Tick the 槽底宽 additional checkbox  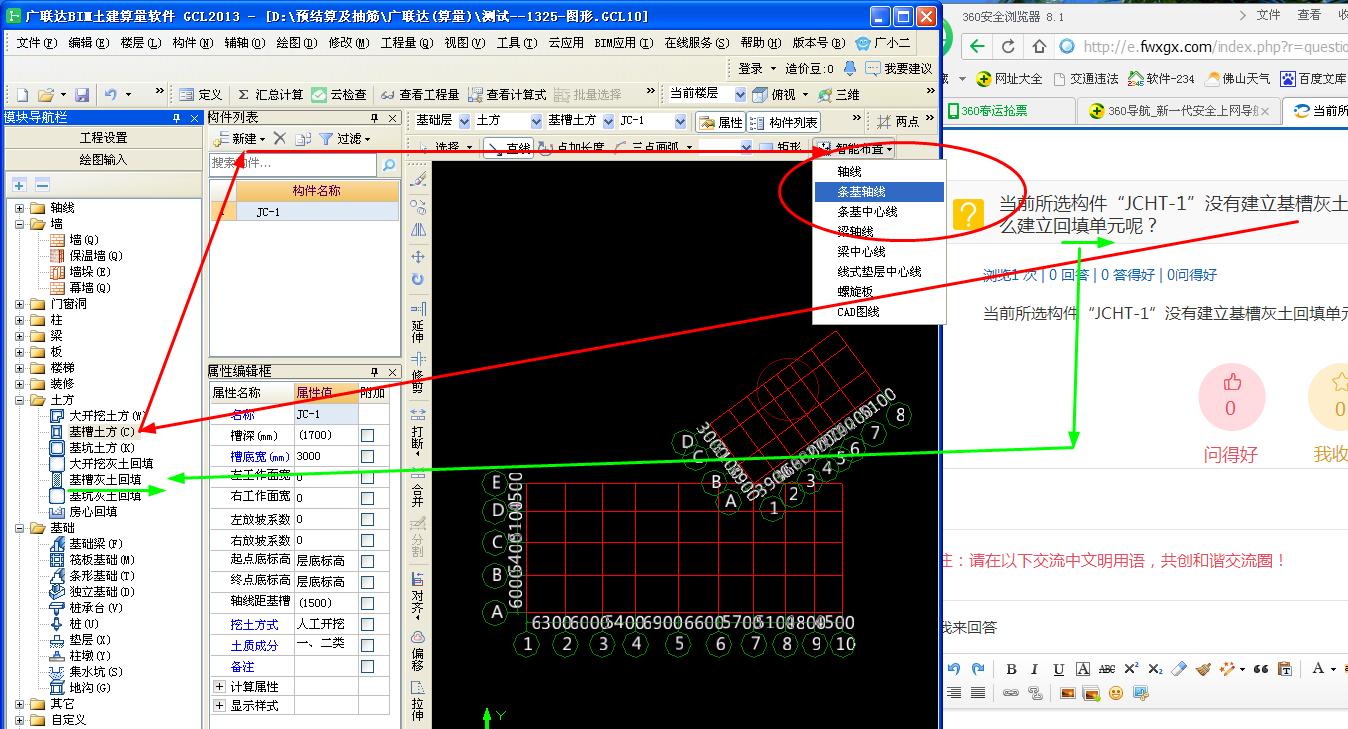(368, 457)
